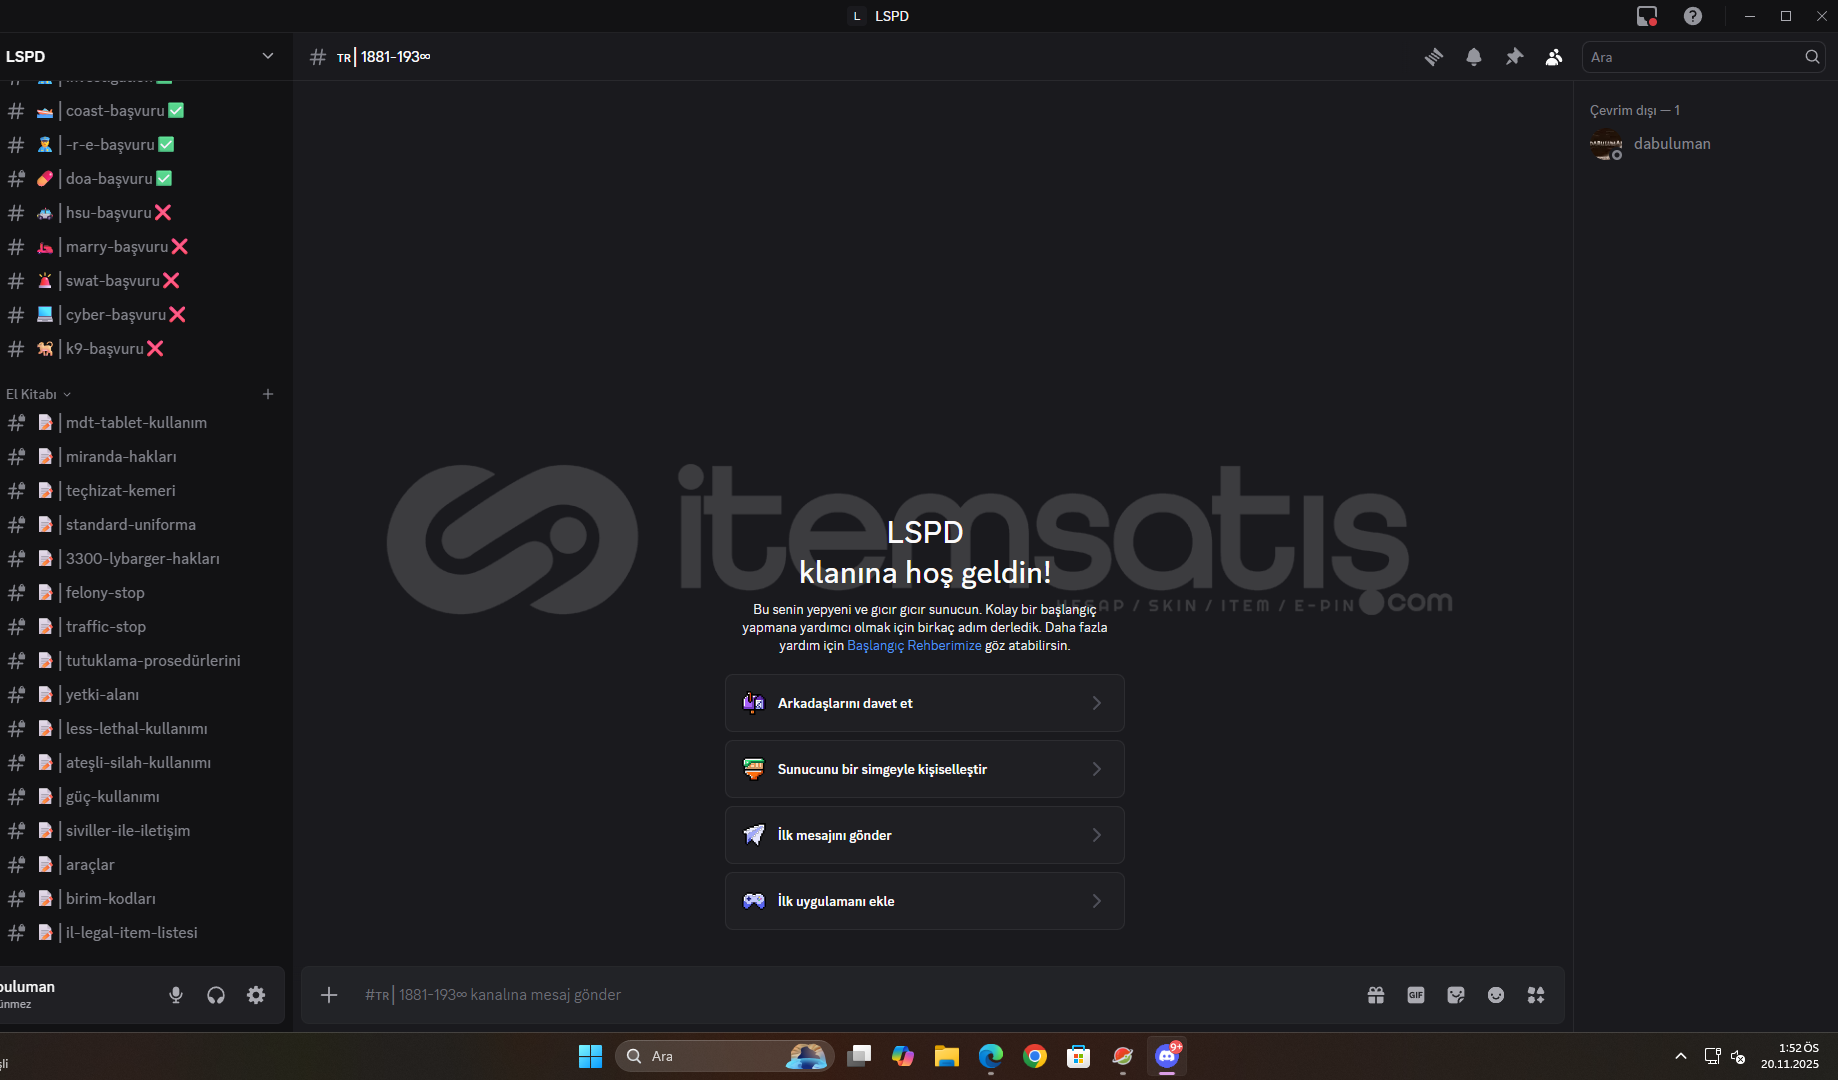Collapse the El Kitabı category
The height and width of the screenshot is (1080, 1838).
38,394
